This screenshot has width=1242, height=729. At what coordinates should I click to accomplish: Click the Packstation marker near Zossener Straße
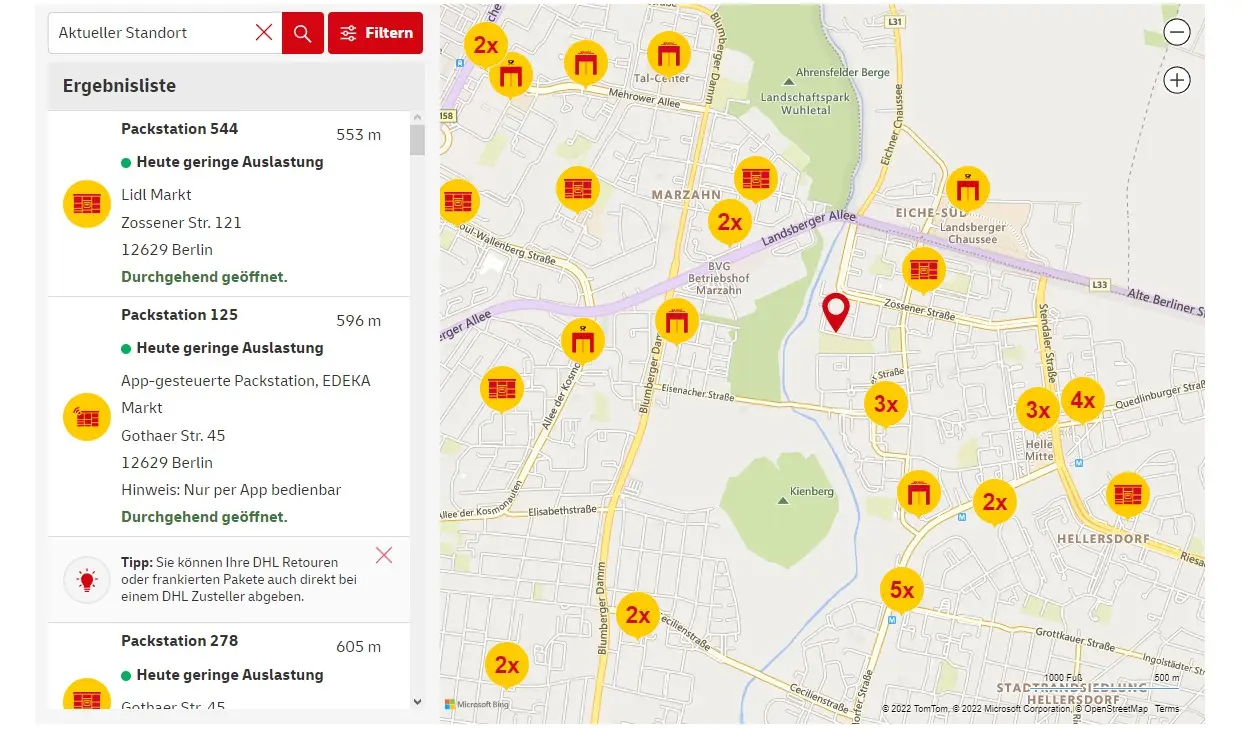(x=923, y=269)
